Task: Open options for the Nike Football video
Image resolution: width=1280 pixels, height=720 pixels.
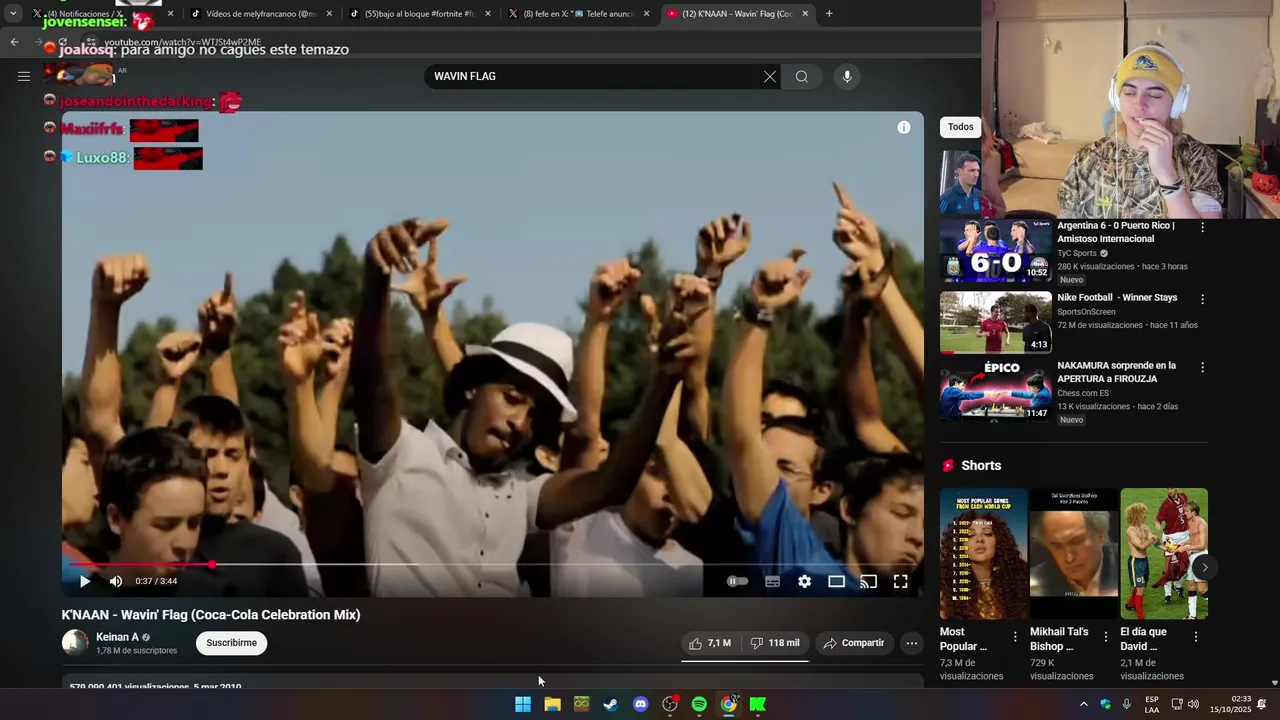Action: [x=1202, y=299]
